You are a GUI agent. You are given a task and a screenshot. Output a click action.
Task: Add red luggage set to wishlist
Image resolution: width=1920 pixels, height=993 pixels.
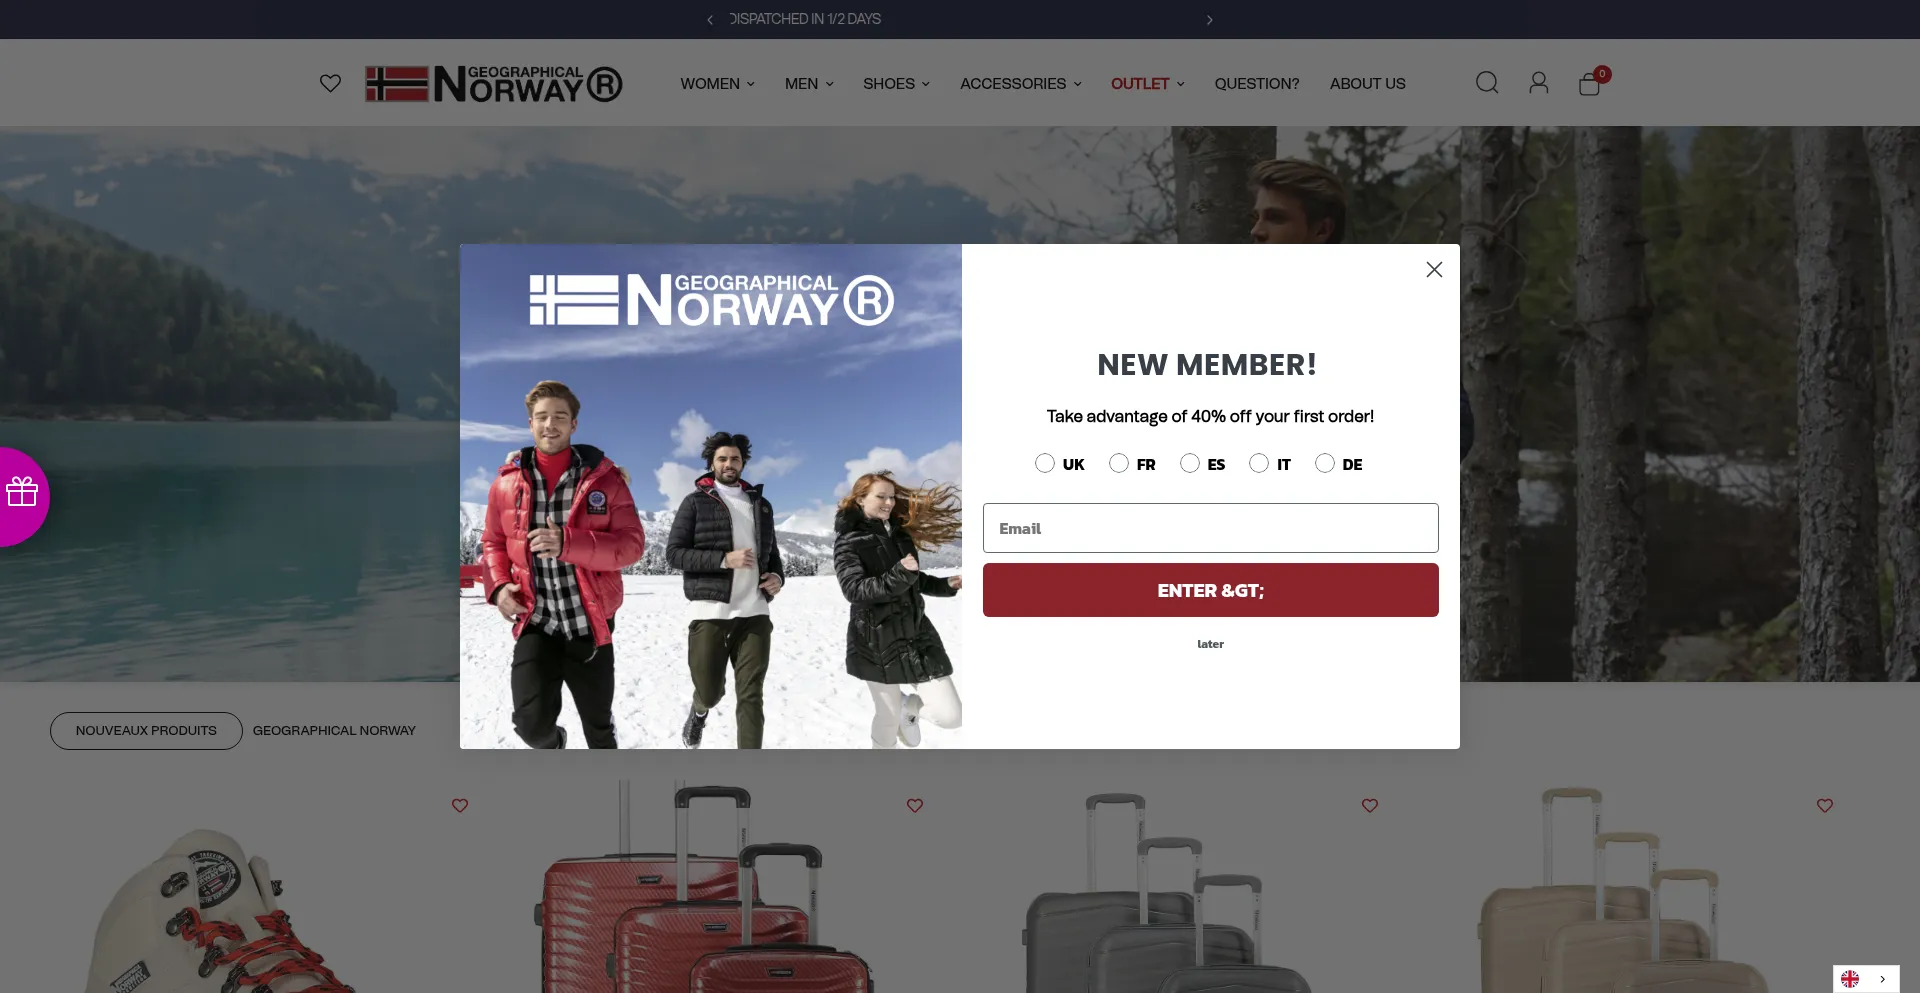pos(915,805)
